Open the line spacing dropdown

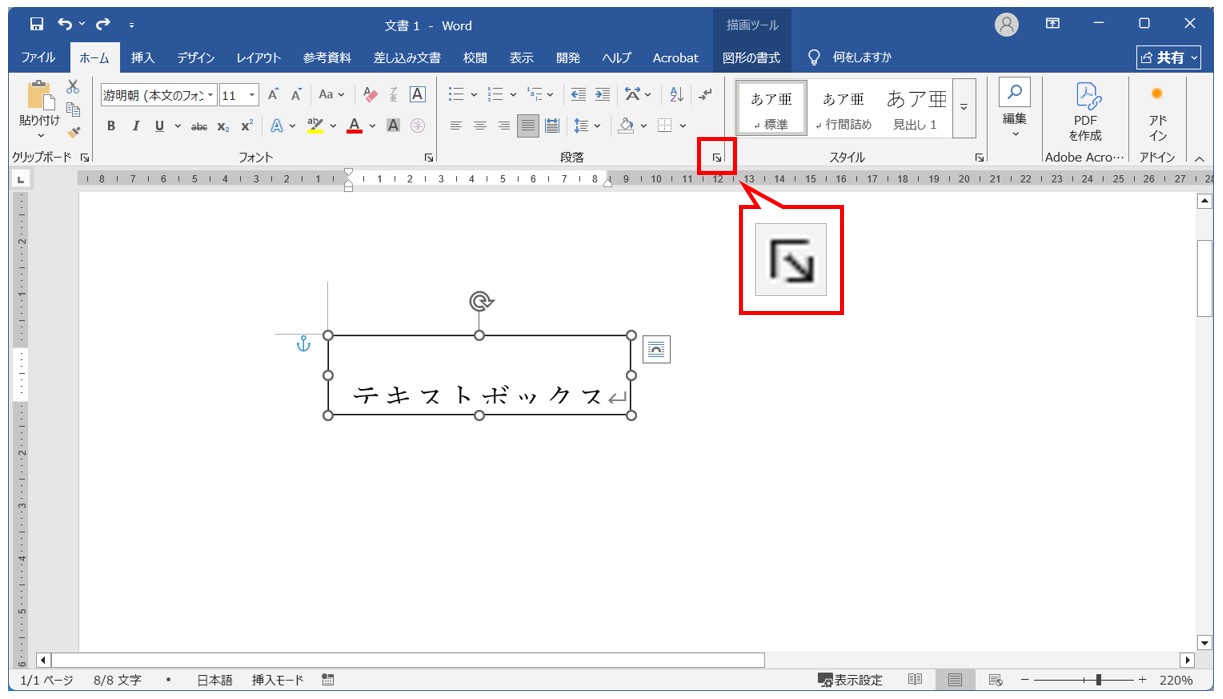(598, 126)
